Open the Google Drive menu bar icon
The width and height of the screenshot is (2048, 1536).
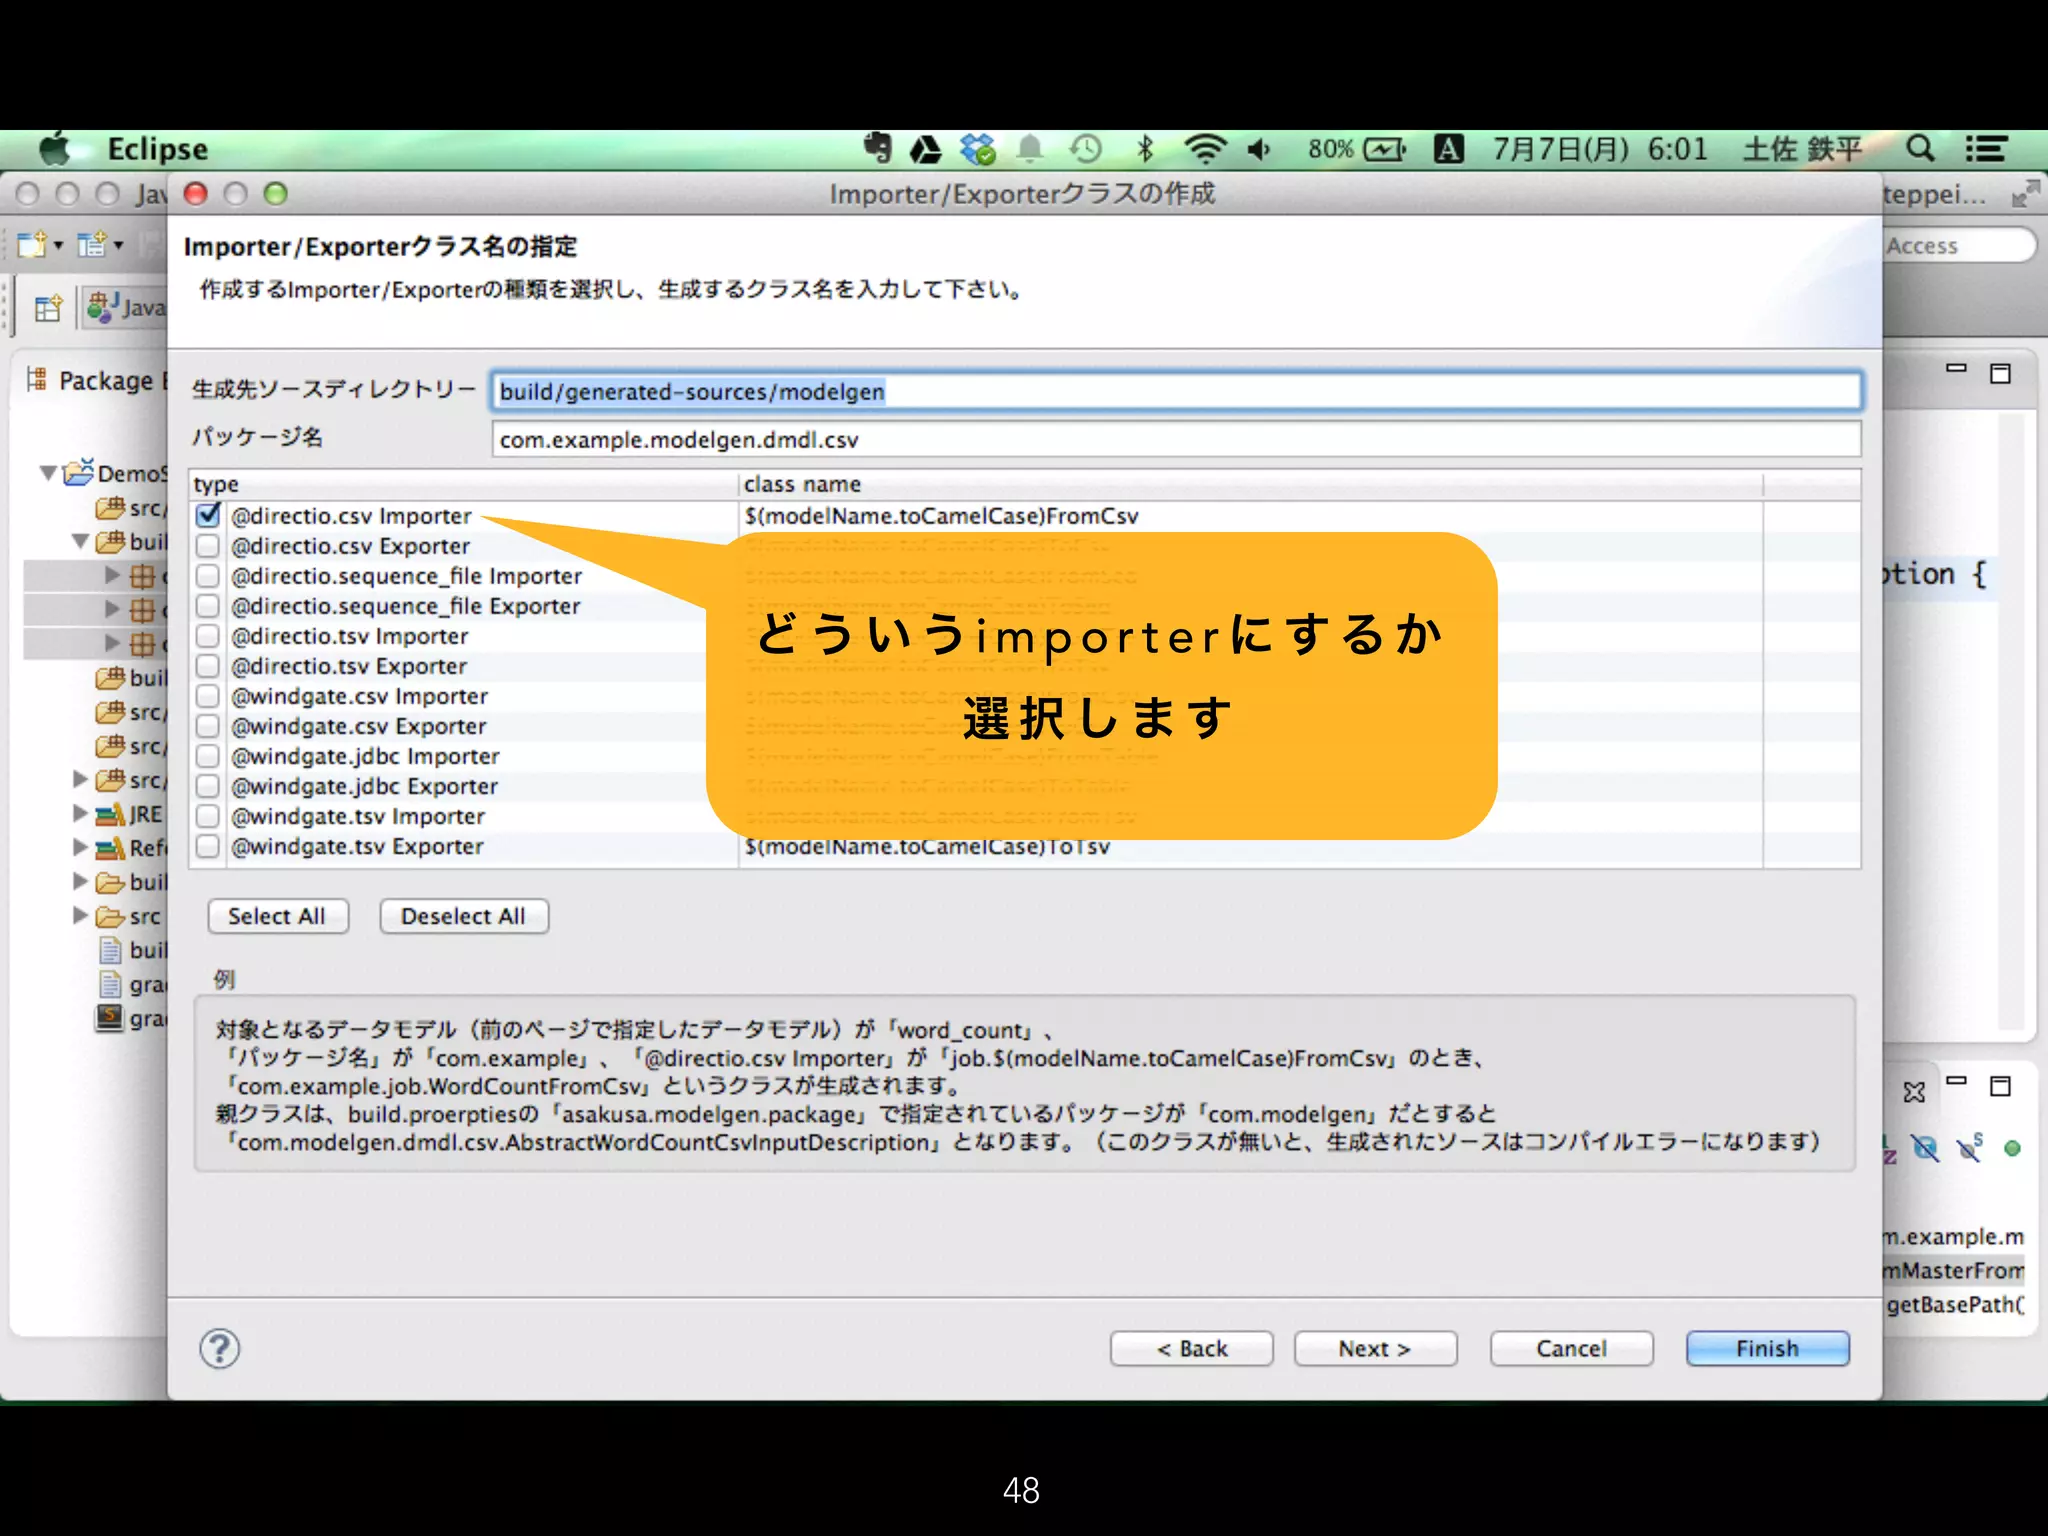925,150
